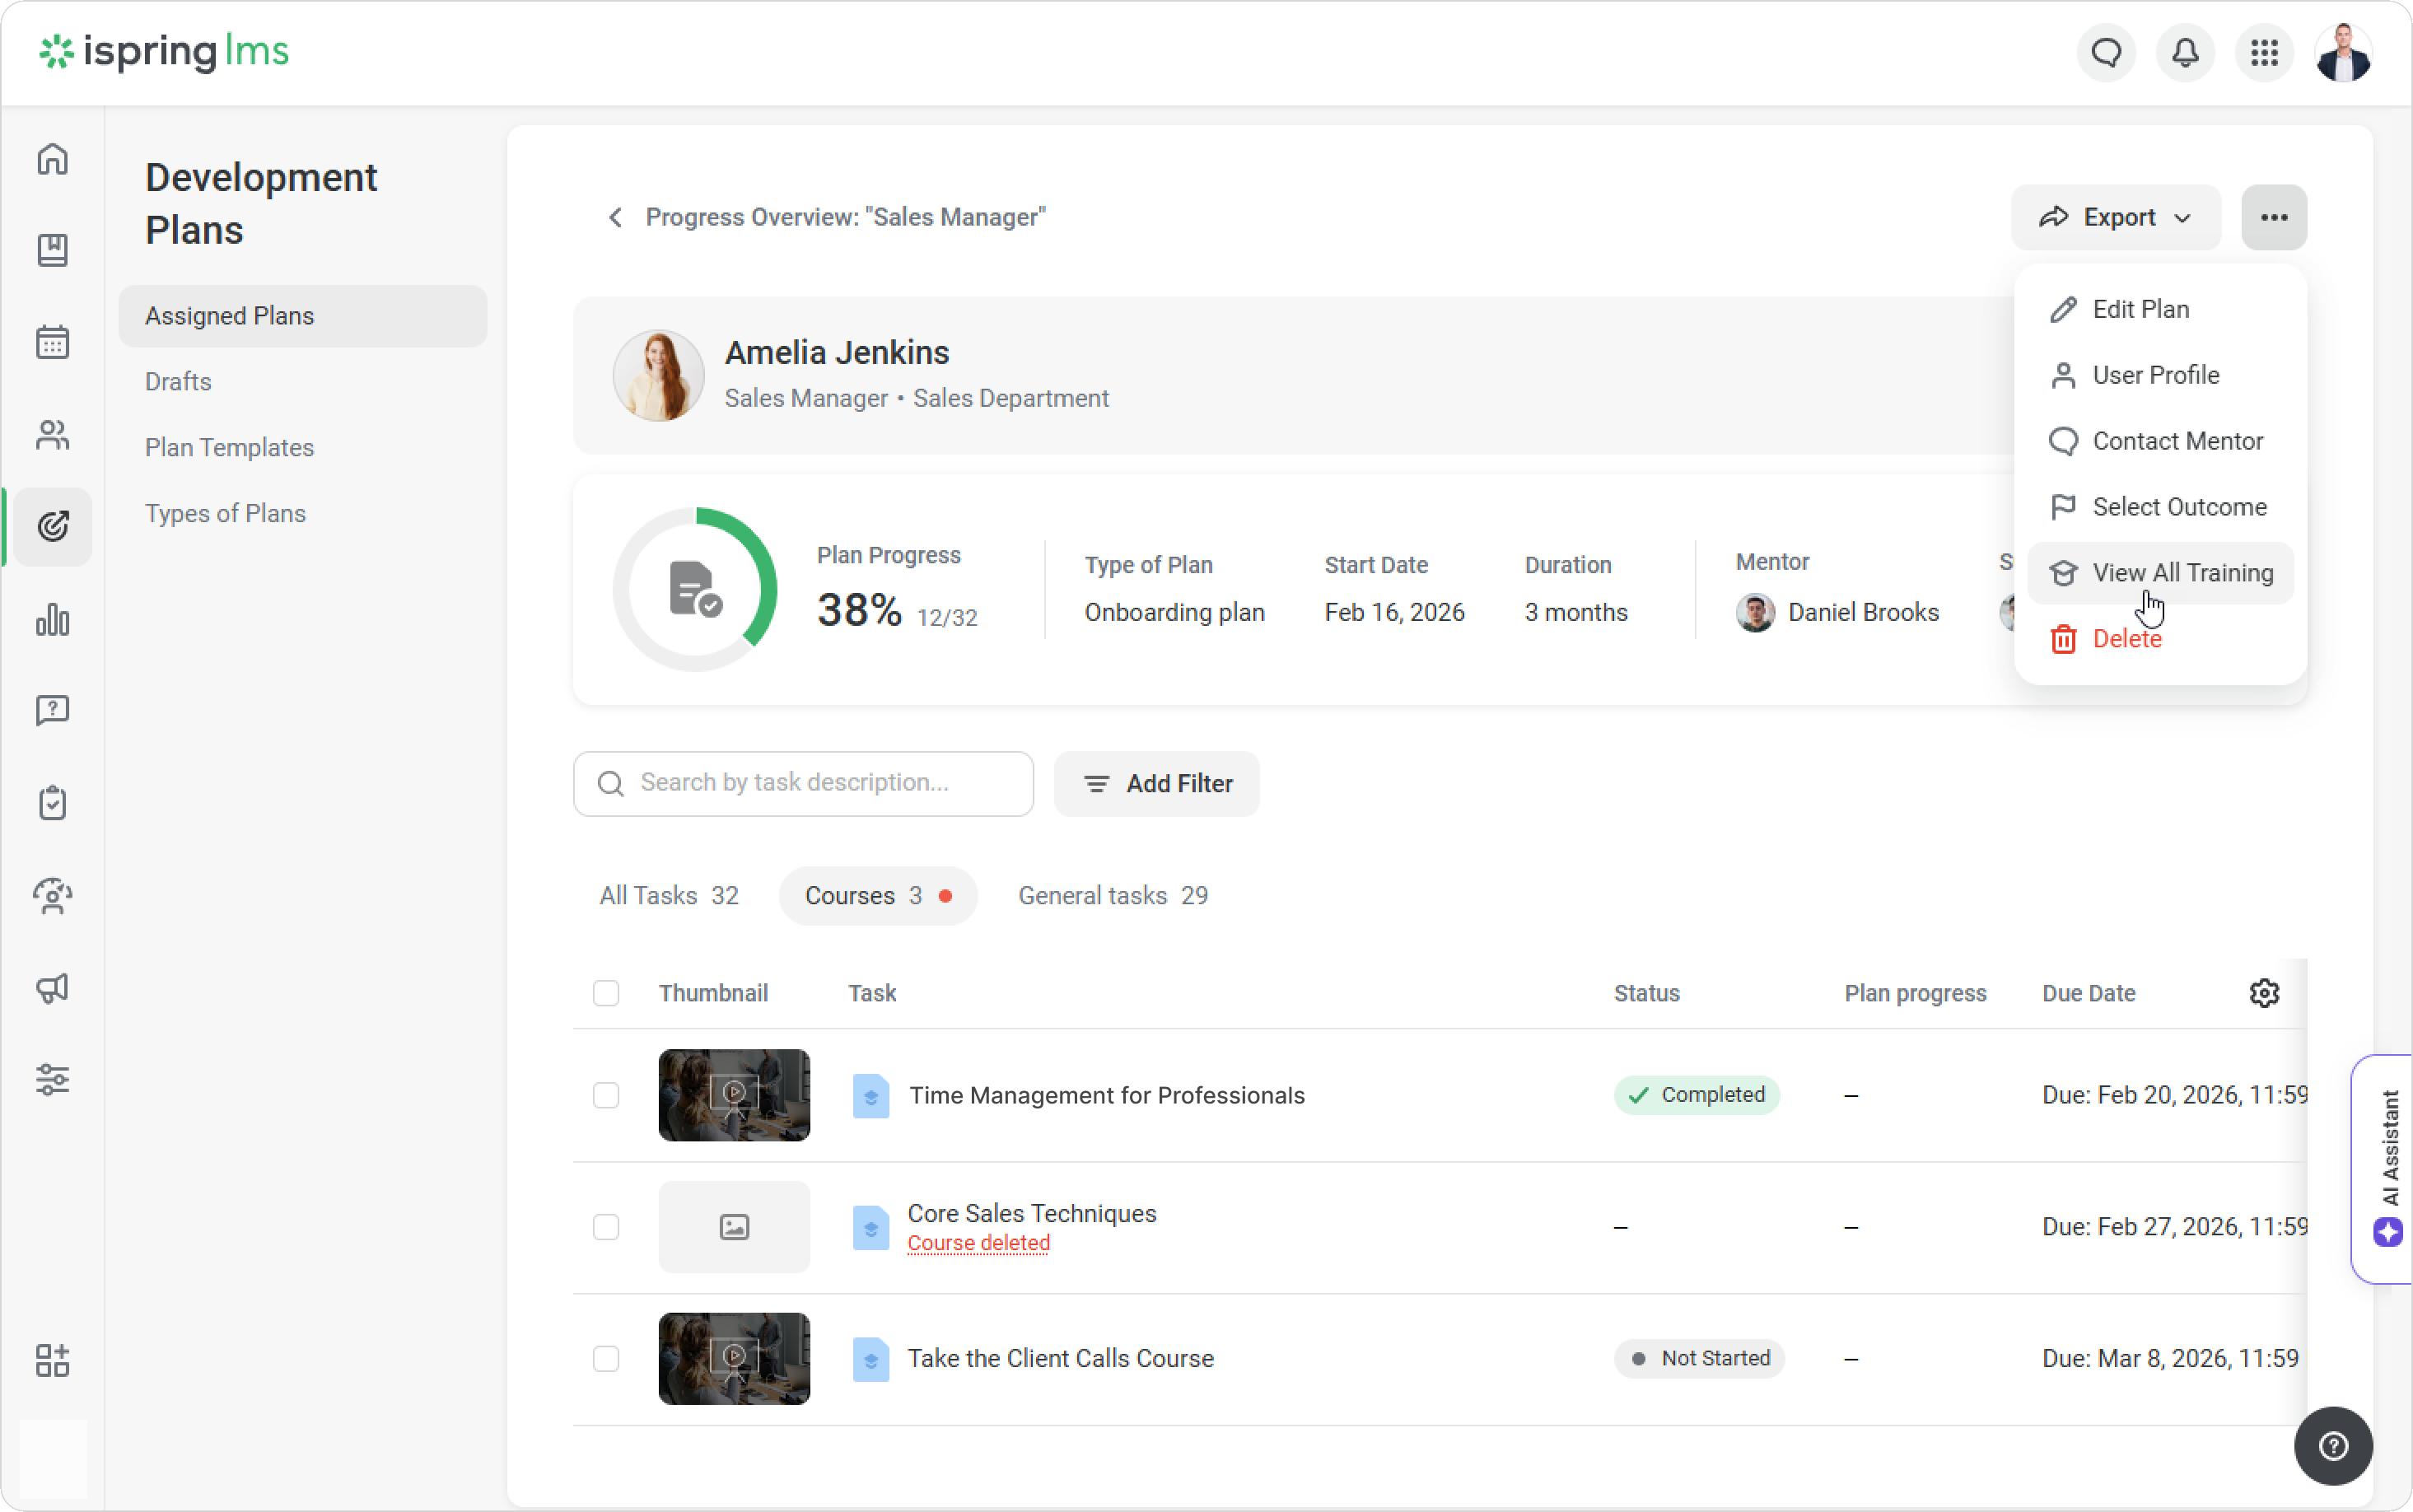Open the calendar icon in sidebar
2413x1512 pixels.
click(x=53, y=343)
